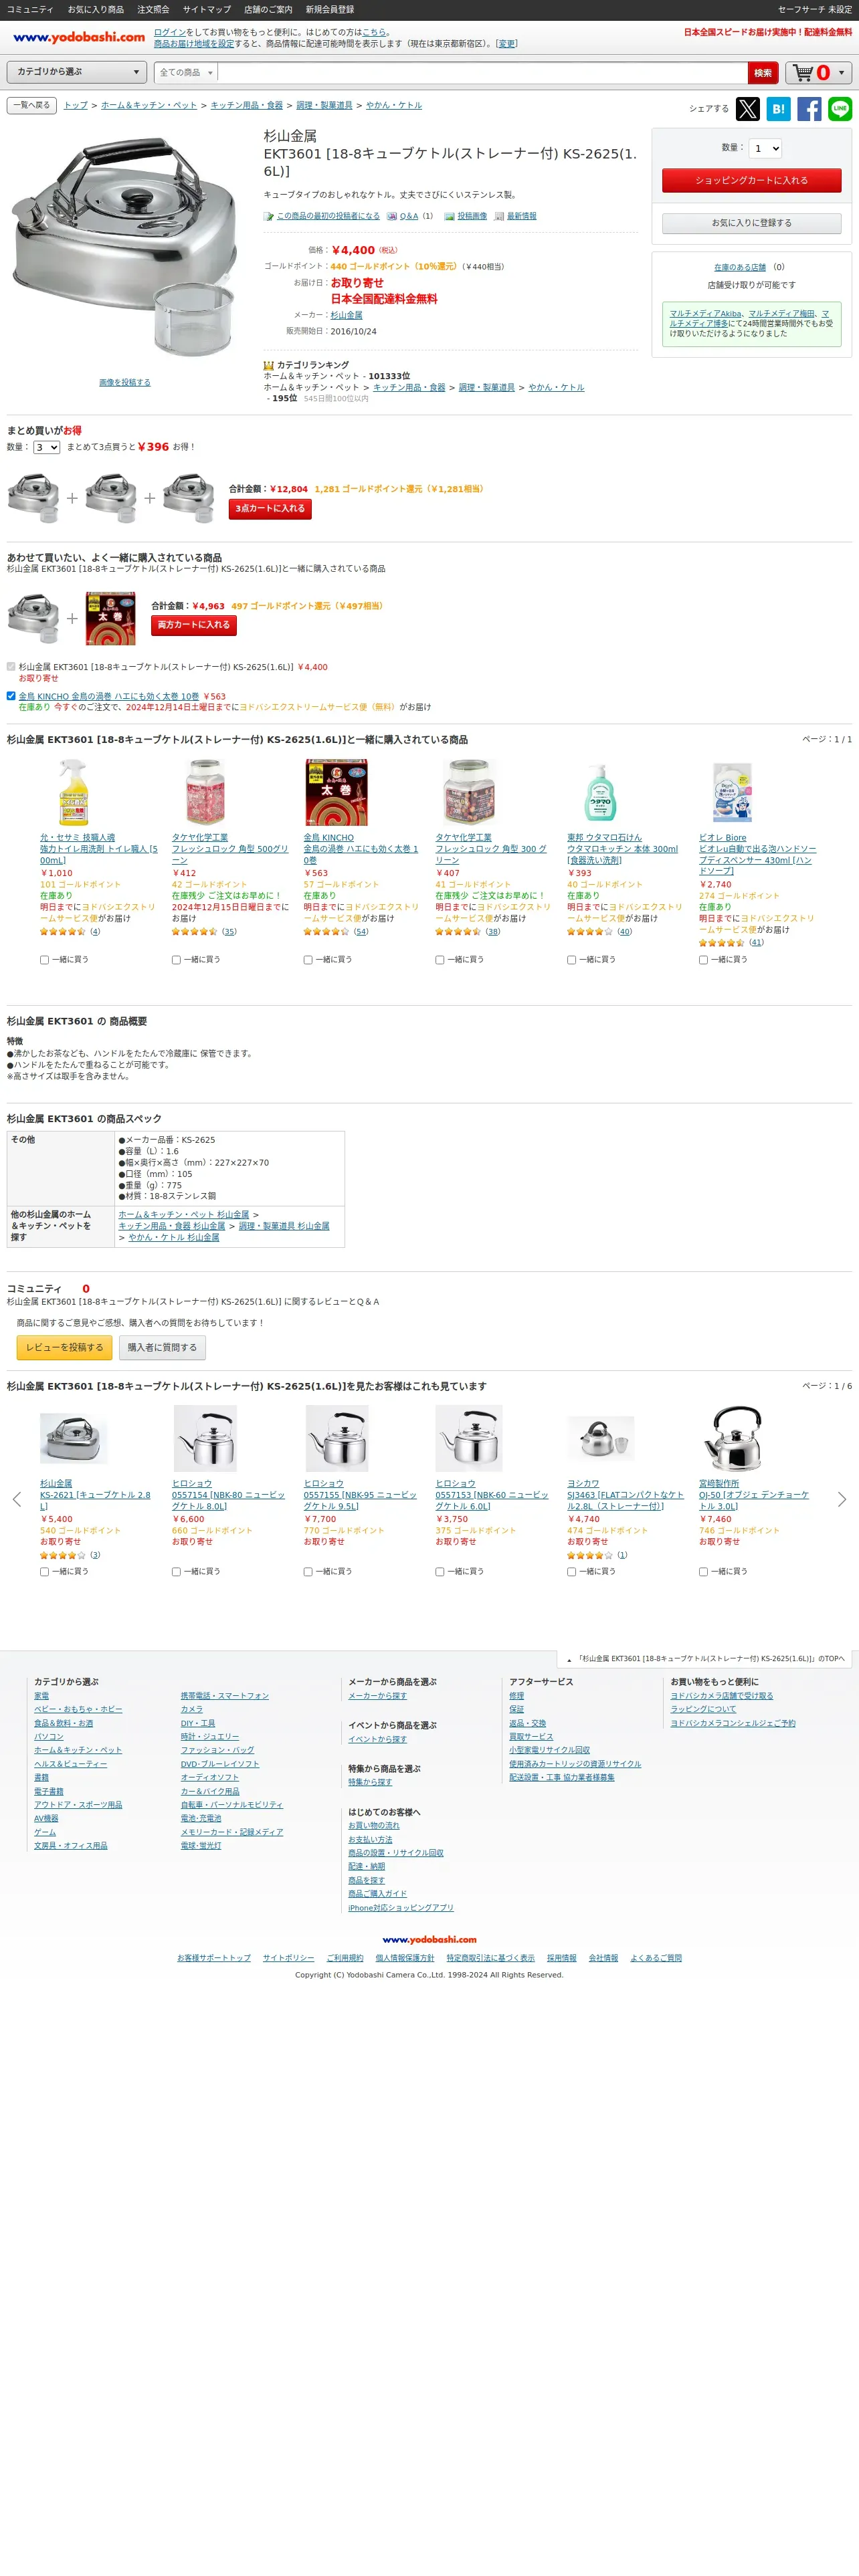Click the Yodobashi.com logo
Screen dimensions: 859x2576
pyautogui.click(x=79, y=37)
